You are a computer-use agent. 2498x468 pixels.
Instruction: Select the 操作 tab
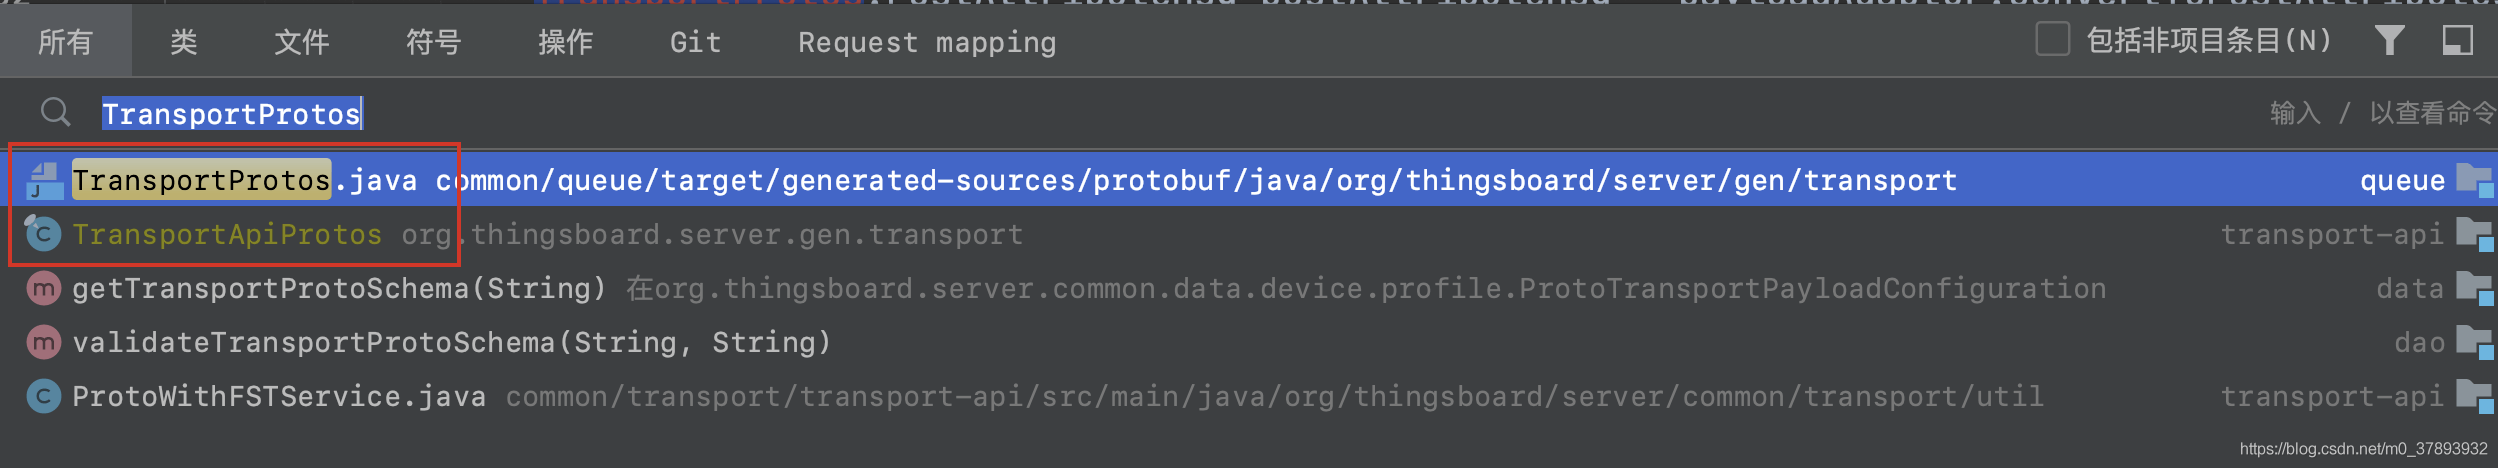[x=565, y=42]
